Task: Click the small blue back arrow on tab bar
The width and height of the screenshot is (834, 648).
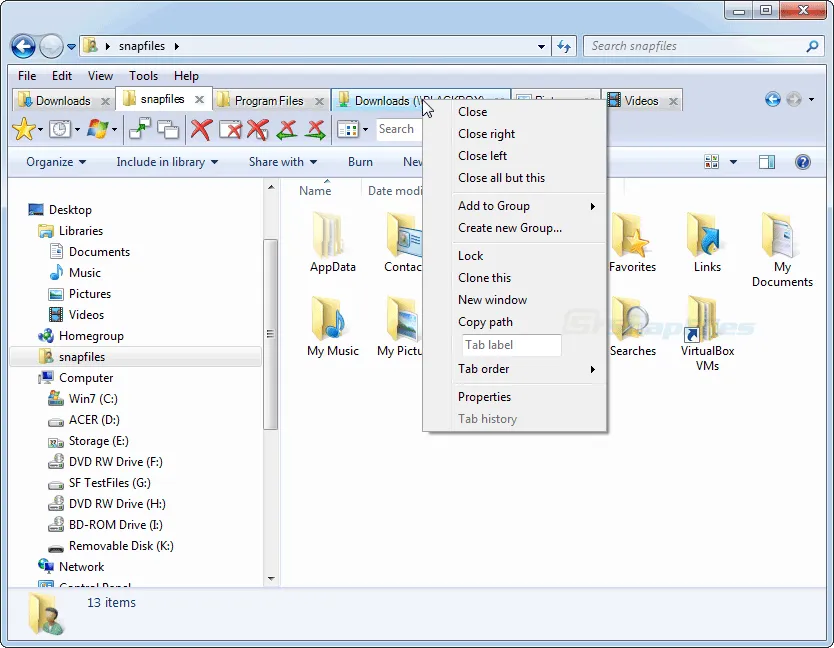Action: coord(773,99)
